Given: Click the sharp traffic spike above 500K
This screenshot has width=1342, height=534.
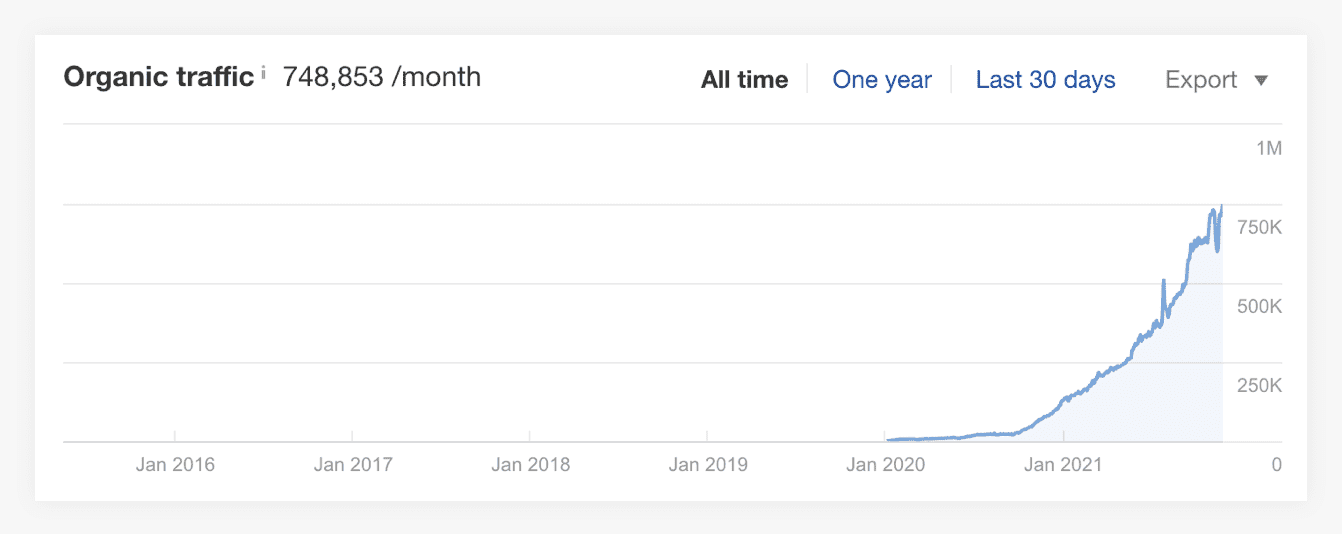Looking at the screenshot, I should click(1164, 283).
